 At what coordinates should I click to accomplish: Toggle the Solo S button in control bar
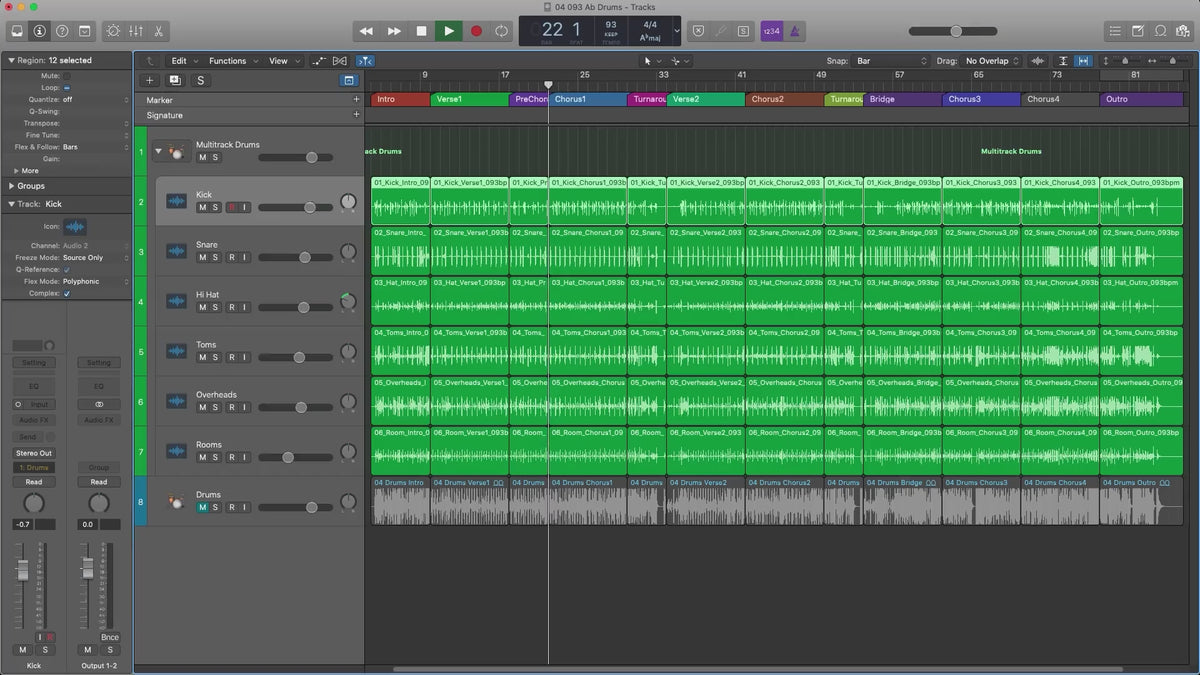point(743,31)
